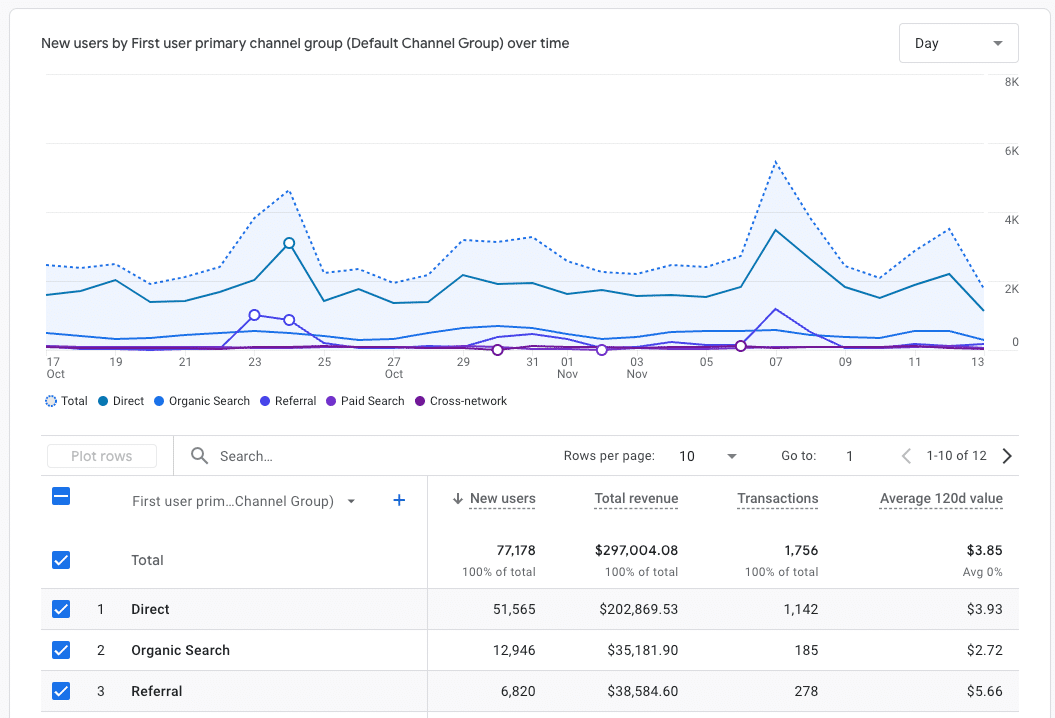Click the Cross-network legend dot
This screenshot has height=718, width=1055.
coord(420,401)
